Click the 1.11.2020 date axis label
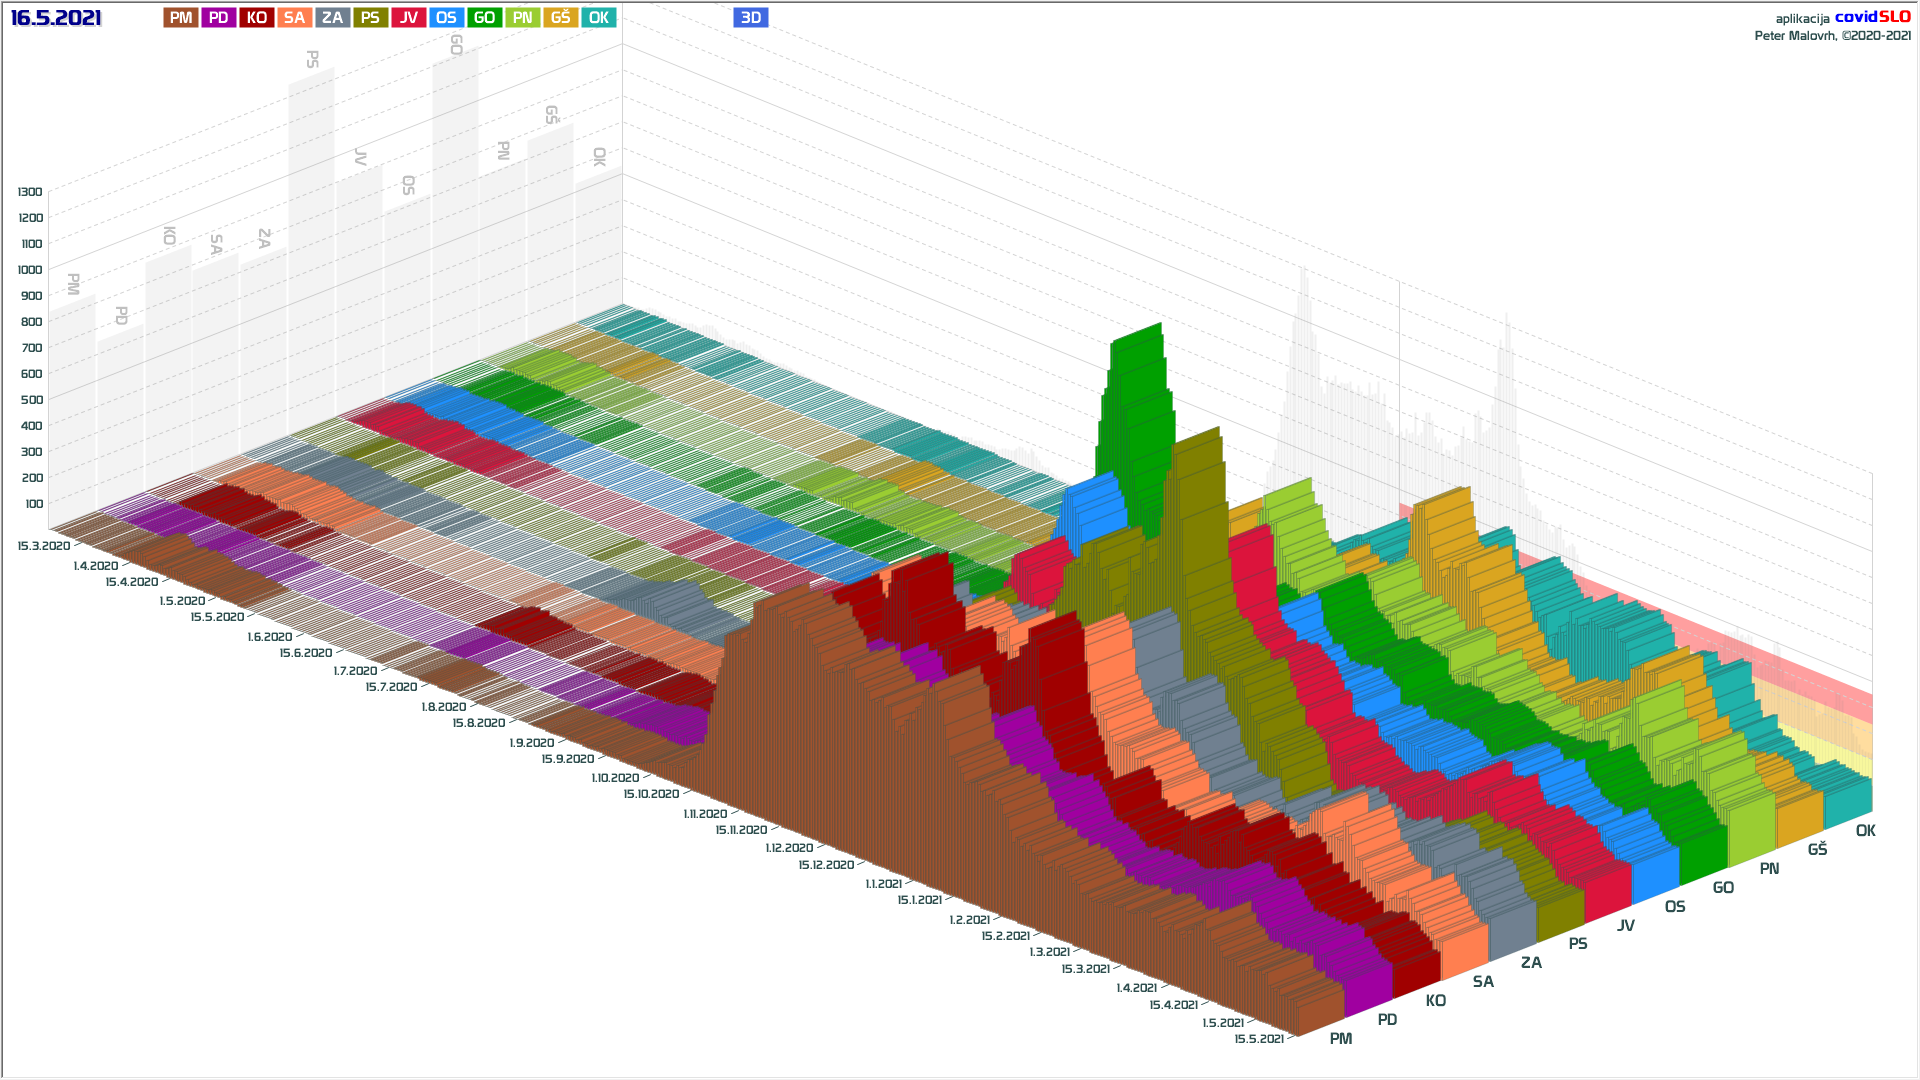 tap(705, 814)
